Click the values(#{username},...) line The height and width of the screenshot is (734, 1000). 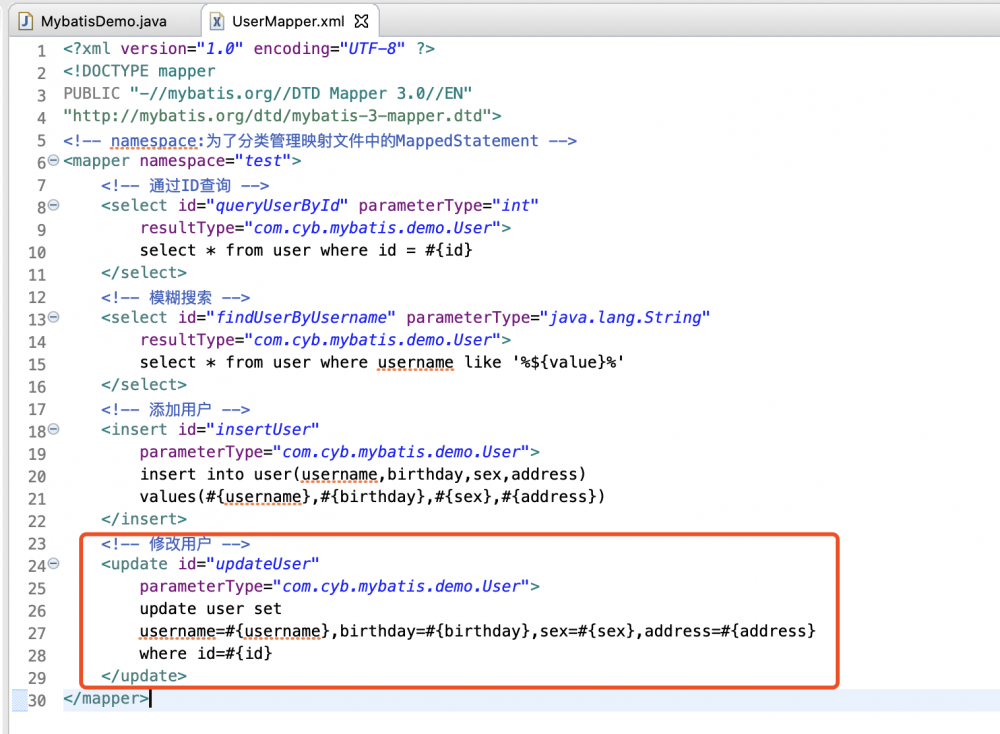click(x=372, y=497)
